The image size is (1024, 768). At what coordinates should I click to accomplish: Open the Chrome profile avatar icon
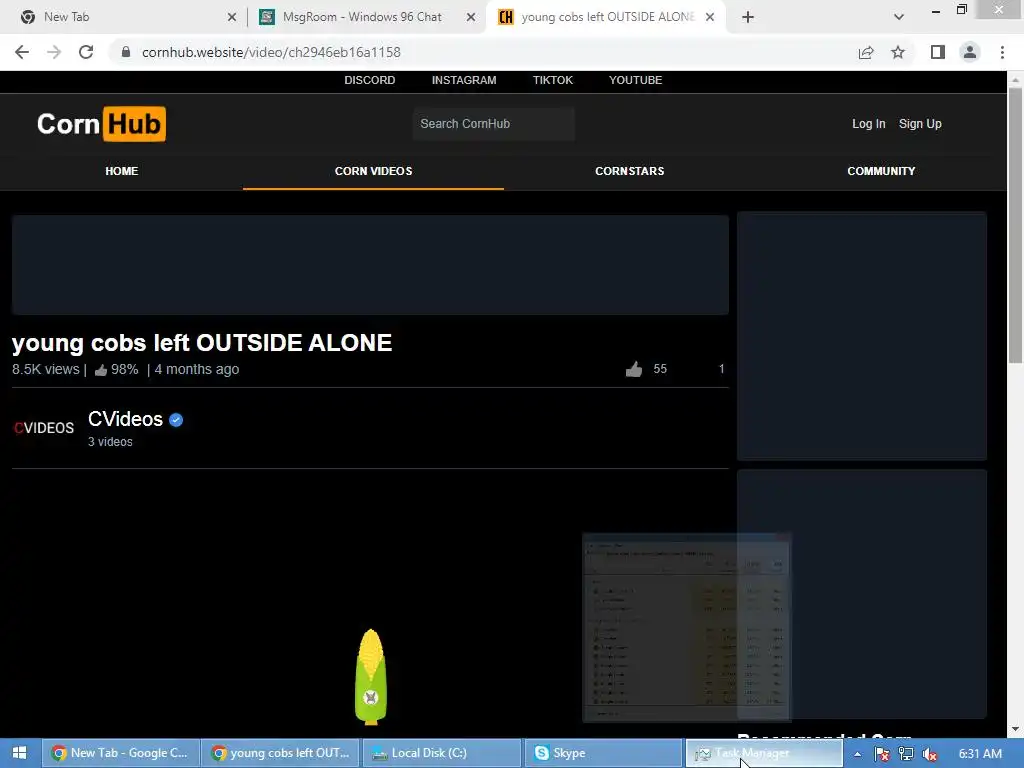point(970,52)
